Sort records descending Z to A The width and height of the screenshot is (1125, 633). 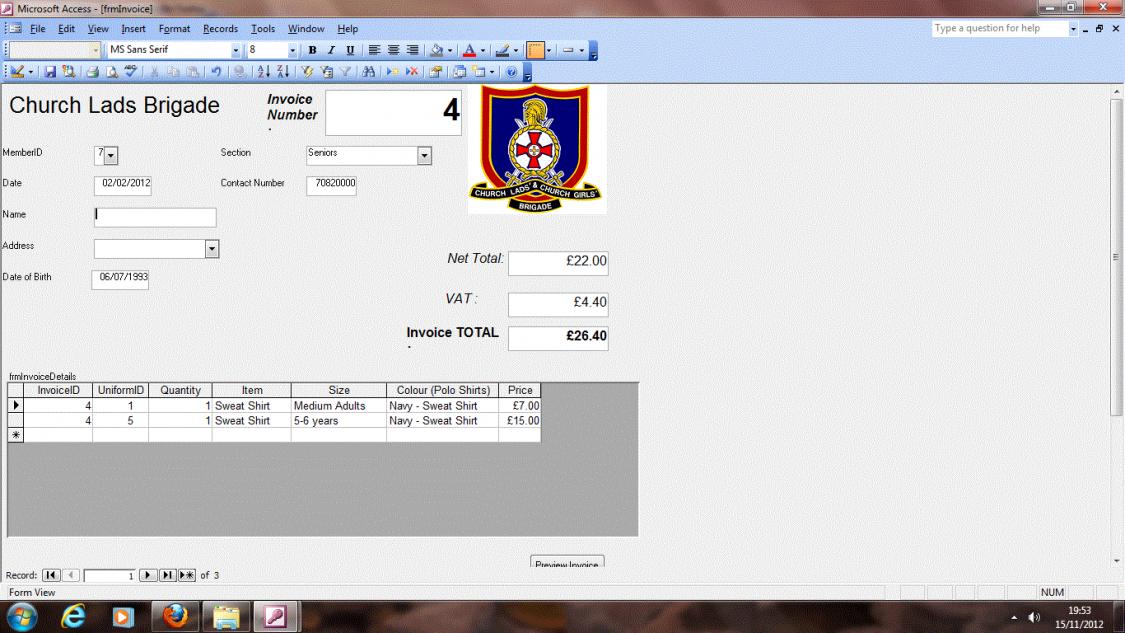(283, 72)
